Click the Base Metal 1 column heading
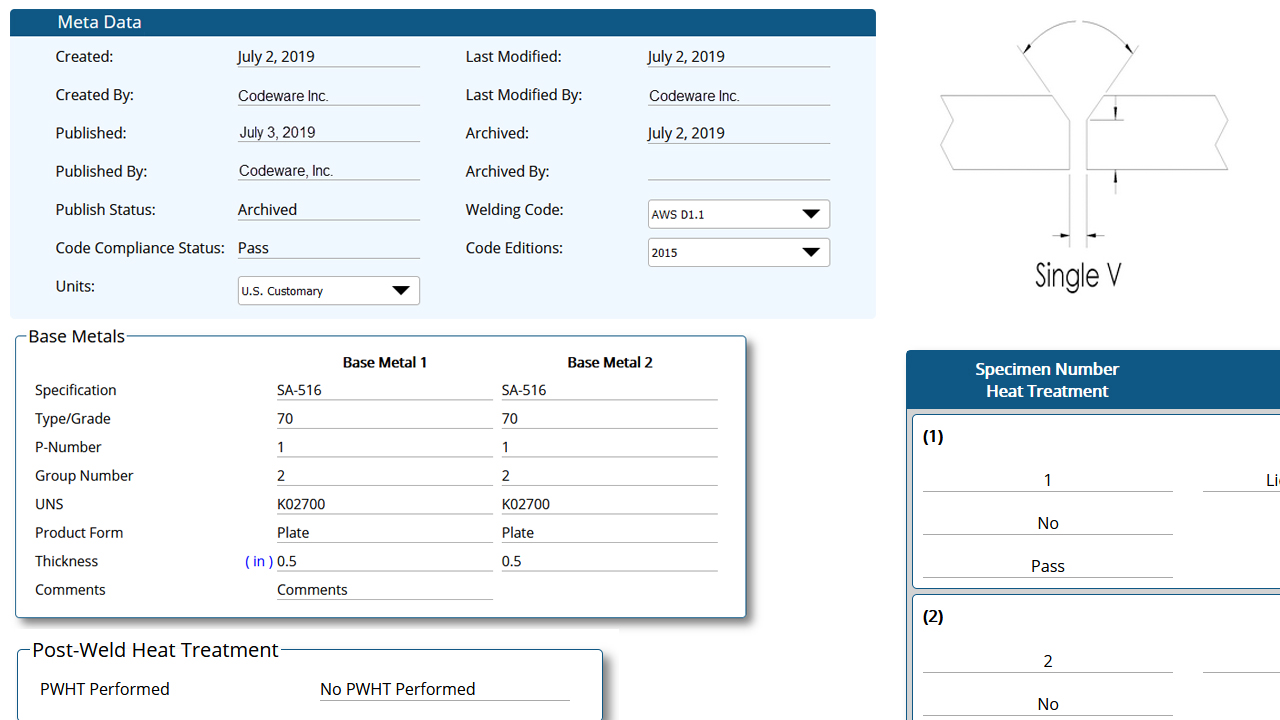This screenshot has width=1280, height=720. tap(385, 362)
